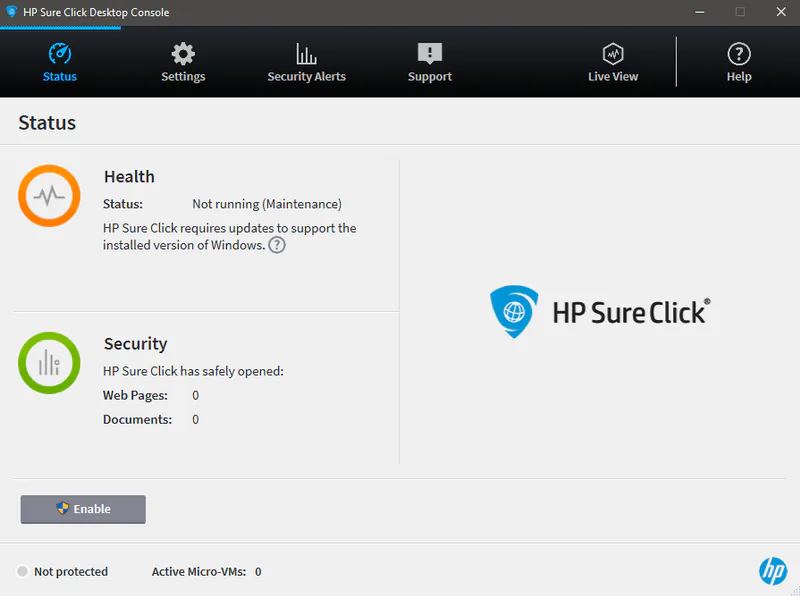Minimize the HP Sure Click Desktop Console window

(700, 12)
